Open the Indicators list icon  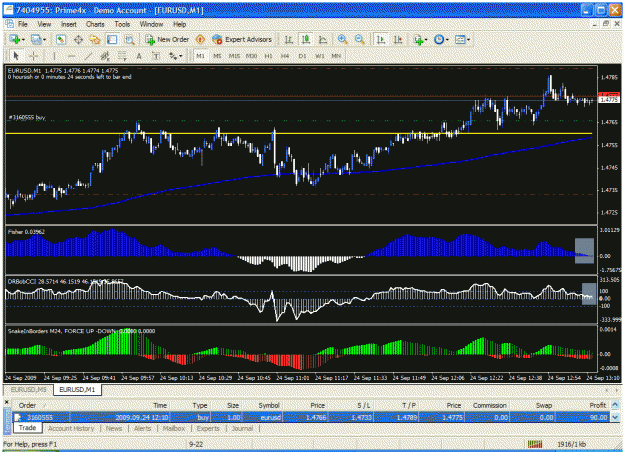click(x=418, y=39)
